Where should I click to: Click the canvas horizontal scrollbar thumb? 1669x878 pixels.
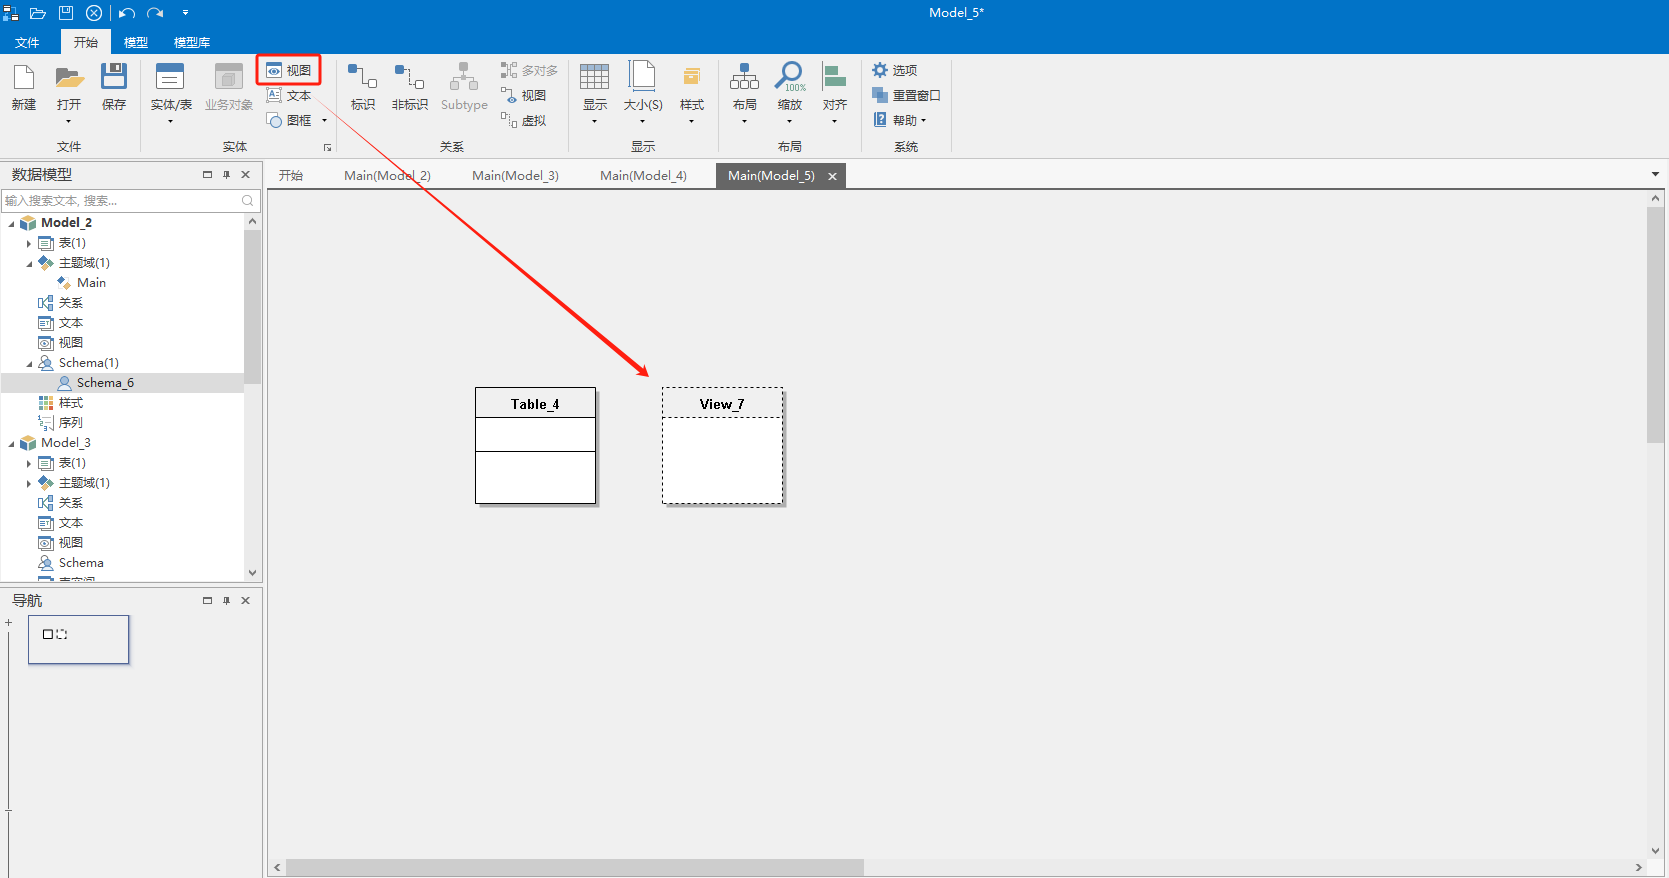[x=575, y=867]
